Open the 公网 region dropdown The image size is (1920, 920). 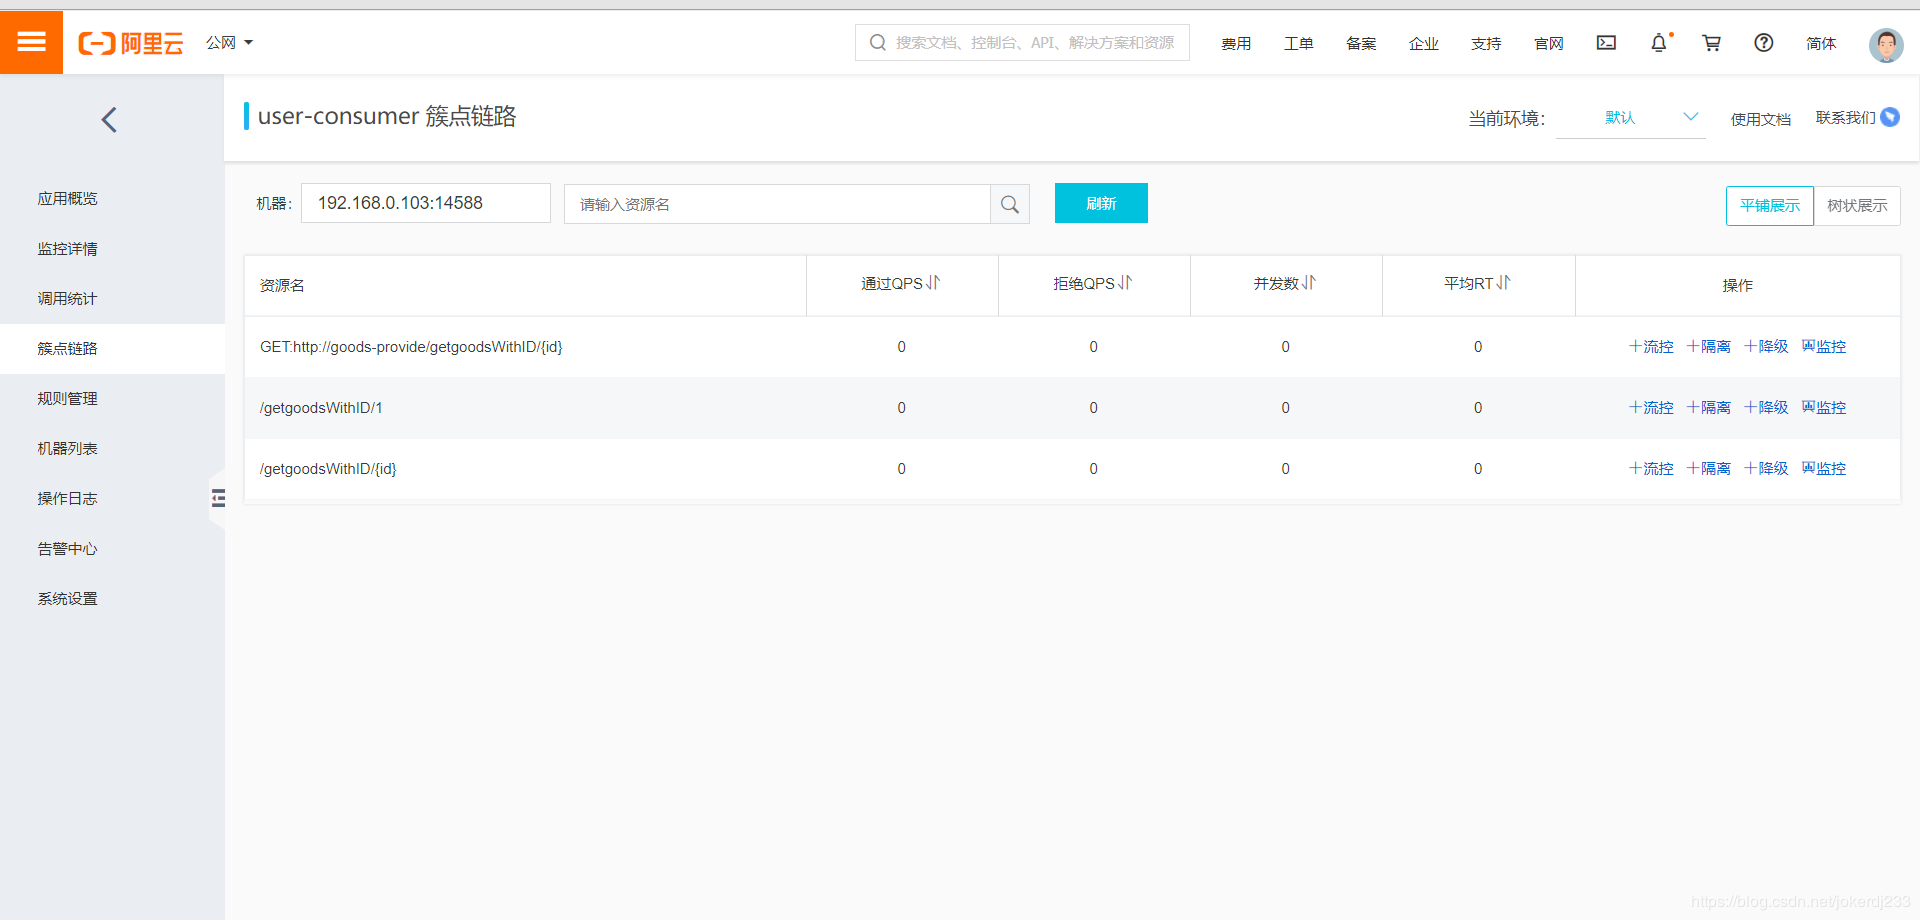point(229,43)
